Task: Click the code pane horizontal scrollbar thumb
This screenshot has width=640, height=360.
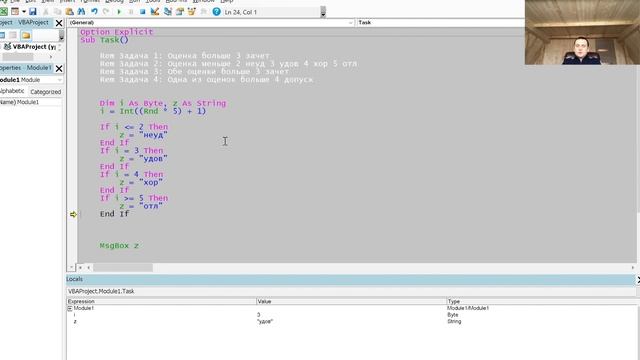Action: pyautogui.click(x=123, y=268)
